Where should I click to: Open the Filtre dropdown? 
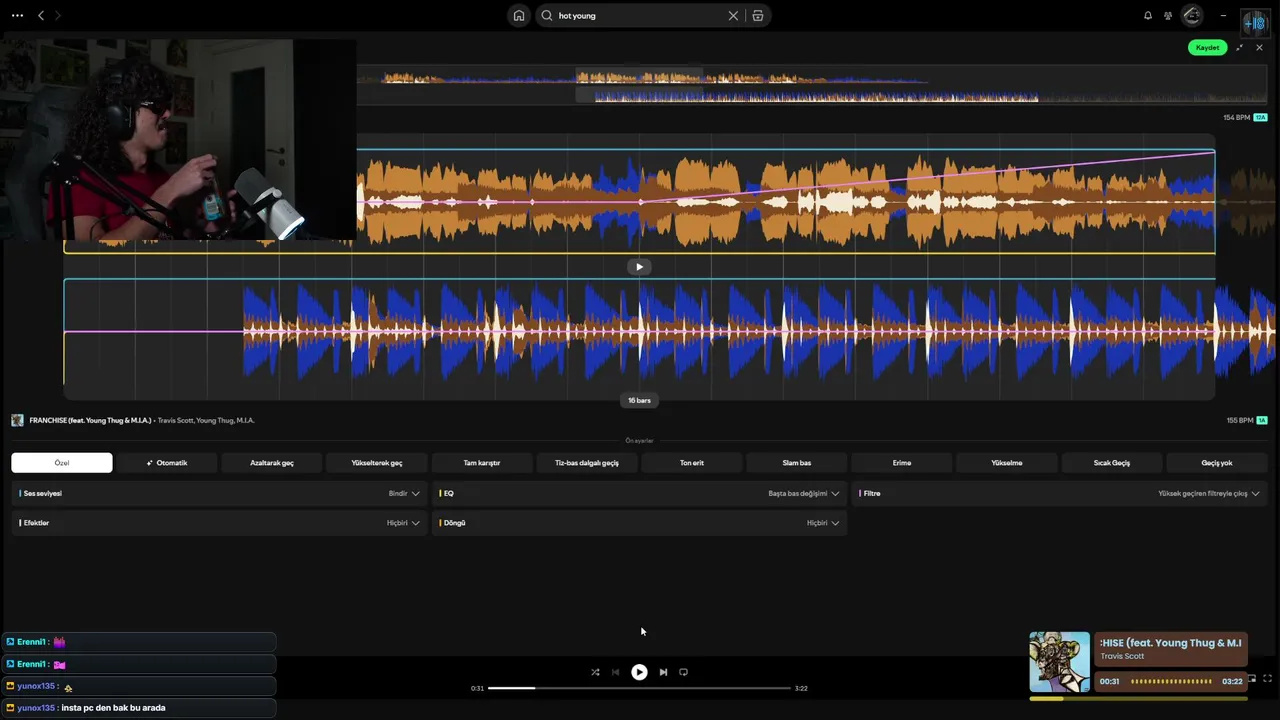(x=1060, y=493)
